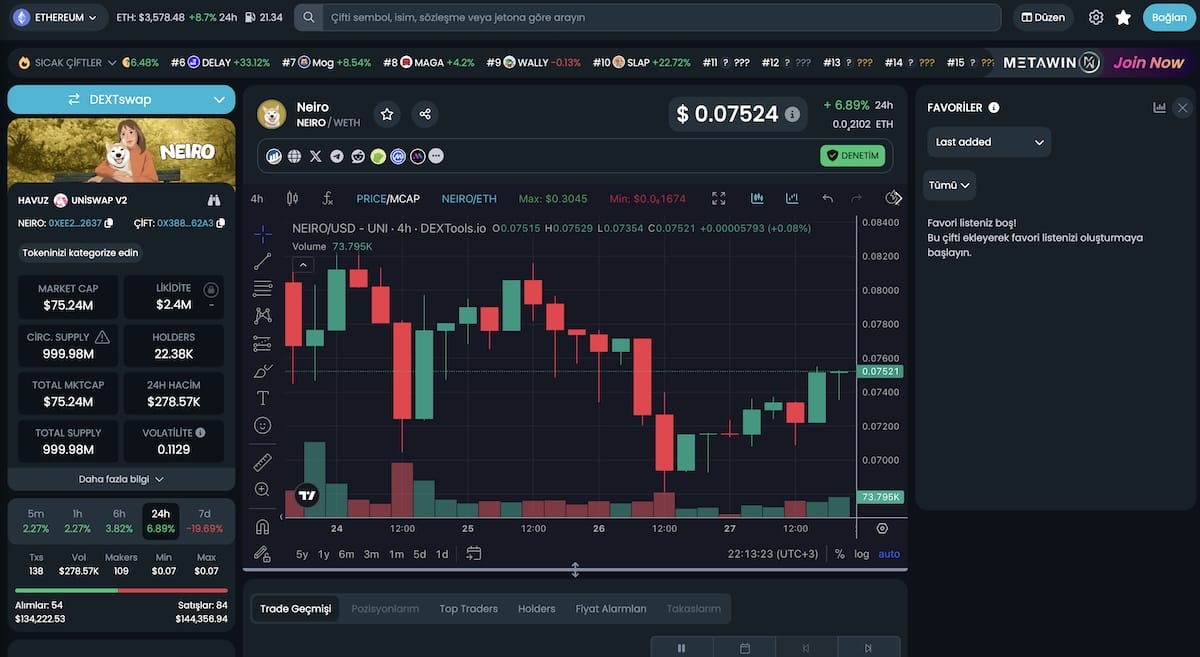Viewport: 1200px width, 657px height.
Task: Activate the chart zoom-in tool
Action: 262,490
